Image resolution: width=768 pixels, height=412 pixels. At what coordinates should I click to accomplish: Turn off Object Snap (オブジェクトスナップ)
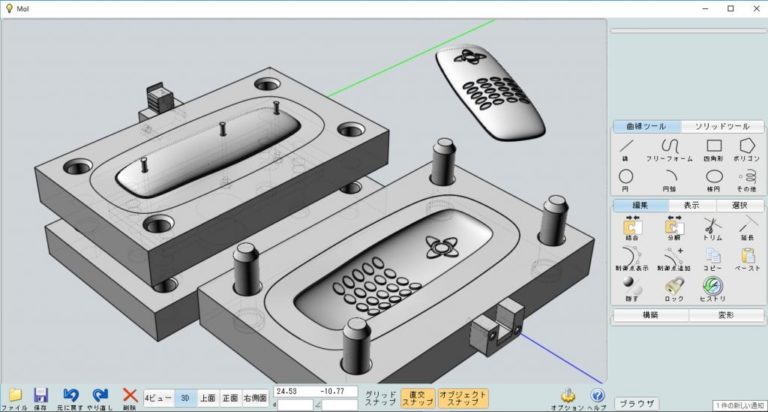pos(463,398)
